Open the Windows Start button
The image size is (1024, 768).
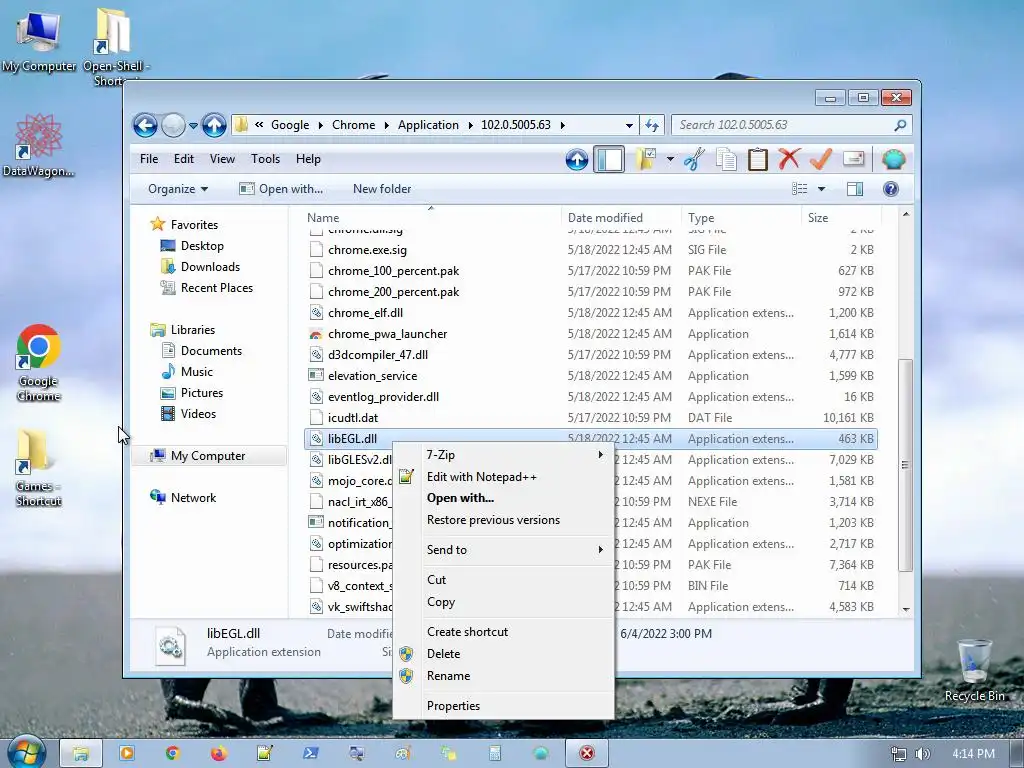(x=26, y=752)
